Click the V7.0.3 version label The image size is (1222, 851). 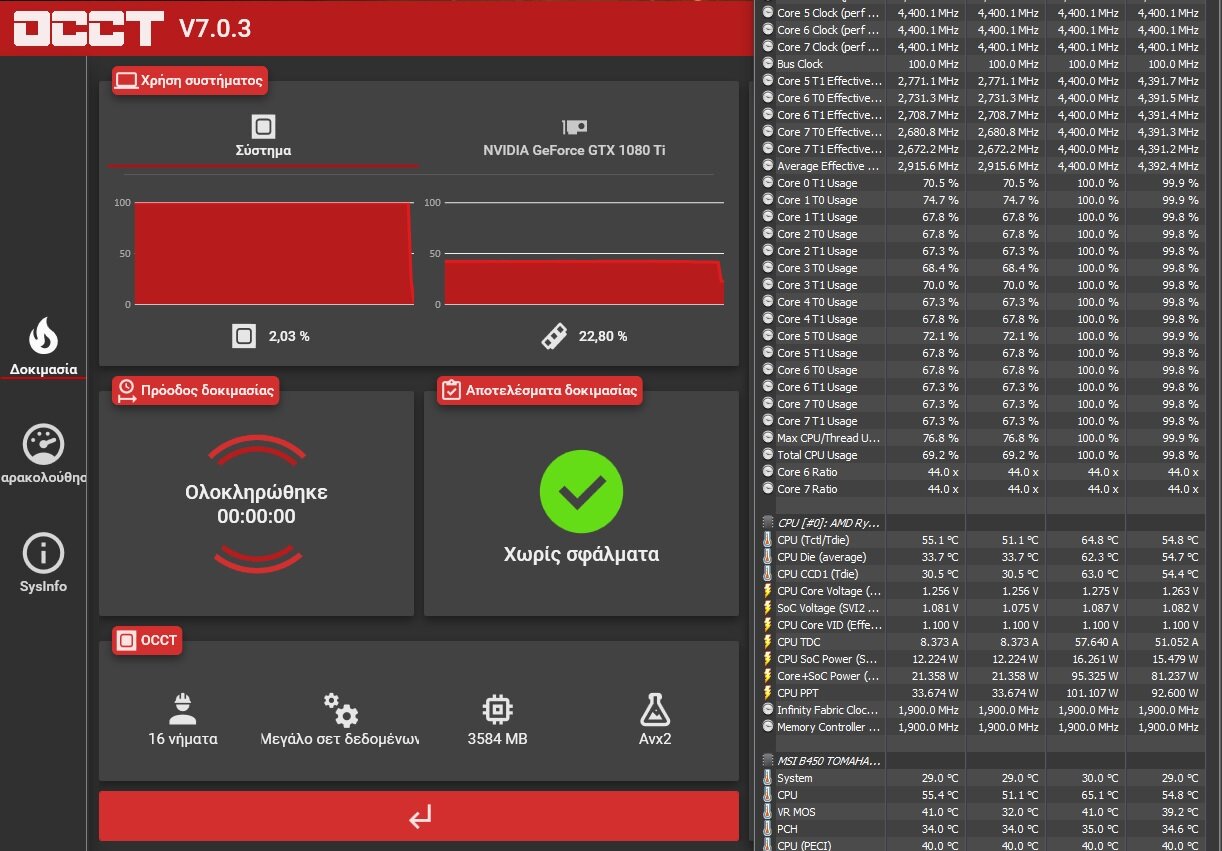coord(215,28)
